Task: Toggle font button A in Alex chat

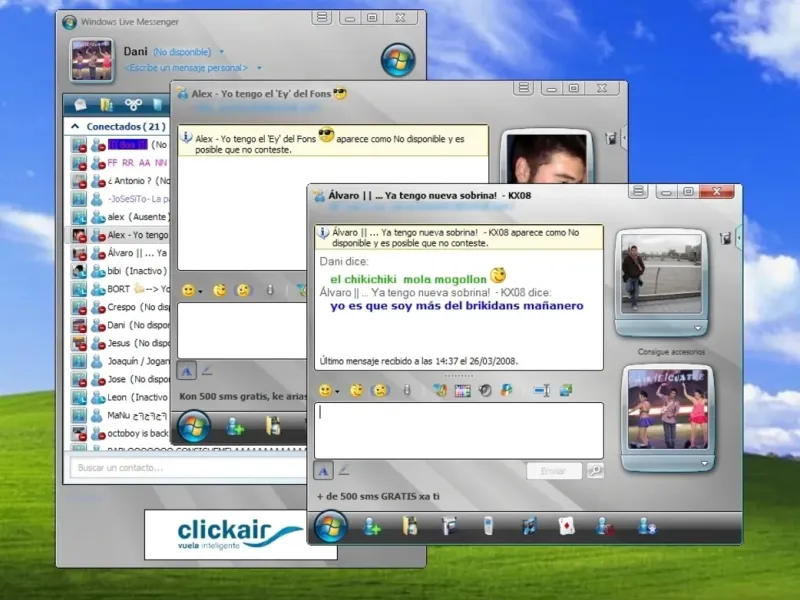Action: coord(187,371)
